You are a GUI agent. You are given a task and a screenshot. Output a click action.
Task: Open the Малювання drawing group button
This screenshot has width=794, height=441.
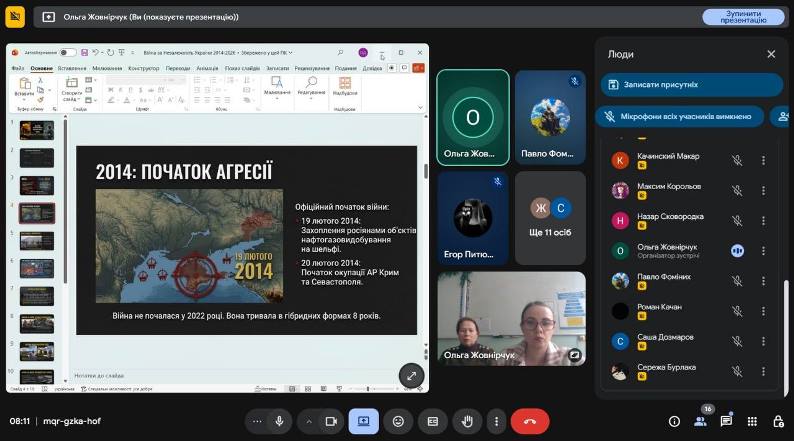tap(277, 85)
